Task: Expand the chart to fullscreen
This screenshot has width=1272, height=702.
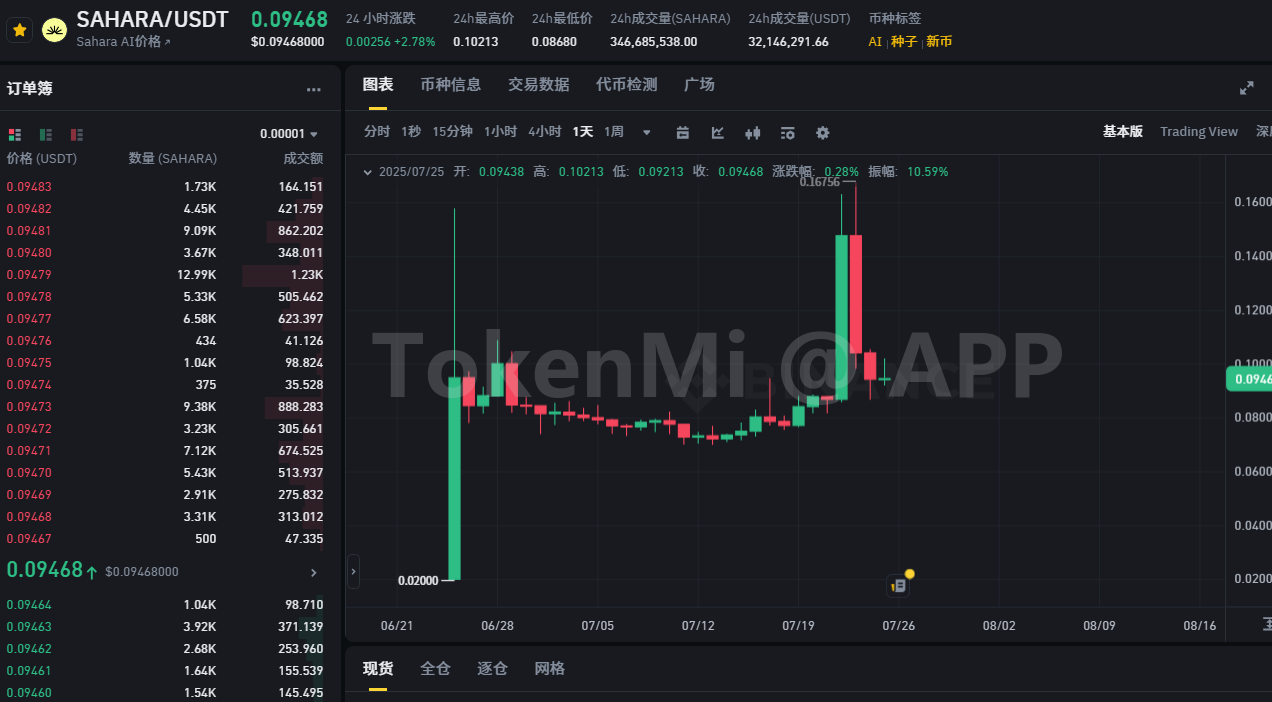Action: coord(1246,88)
